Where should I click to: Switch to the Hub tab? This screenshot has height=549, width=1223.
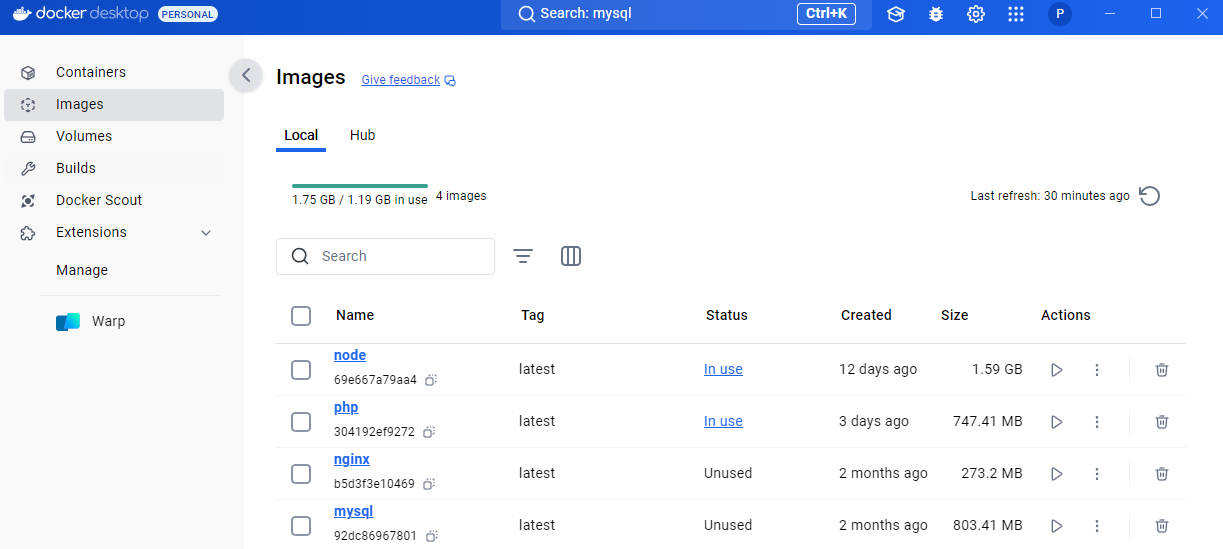[x=363, y=135]
